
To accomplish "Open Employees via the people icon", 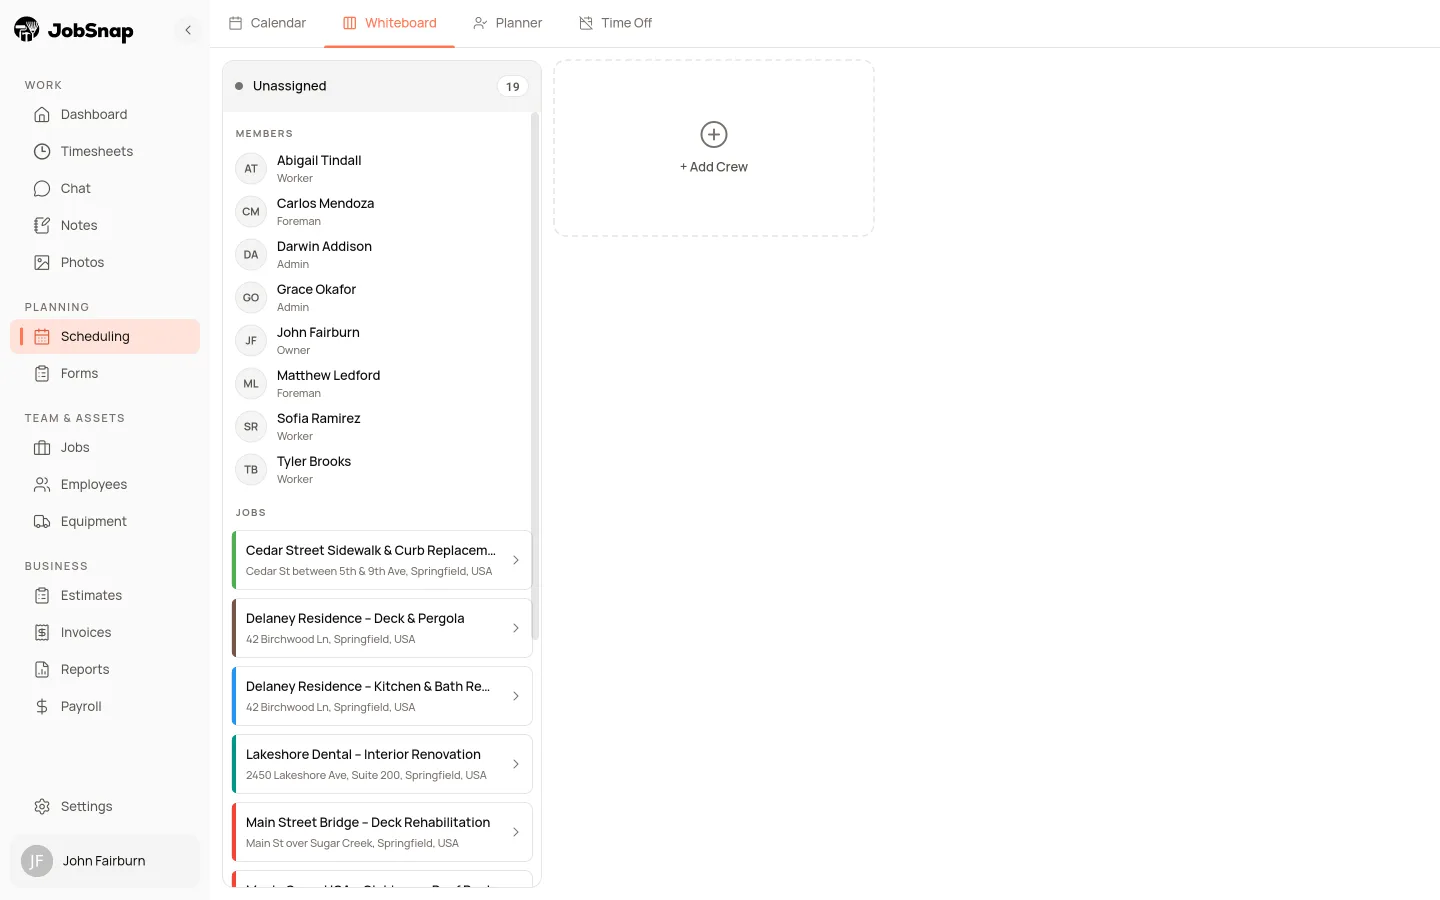I will coord(42,485).
